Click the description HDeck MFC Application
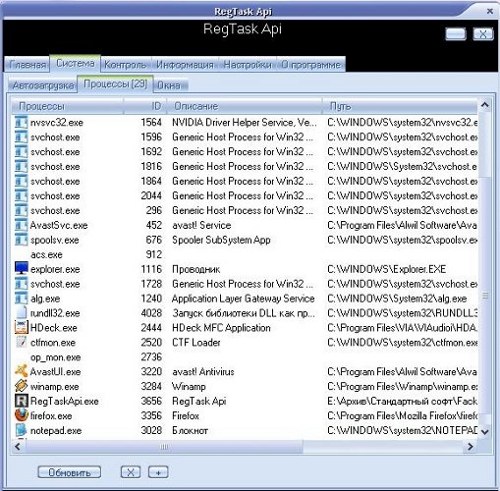The height and width of the screenshot is (491, 500). [221, 328]
